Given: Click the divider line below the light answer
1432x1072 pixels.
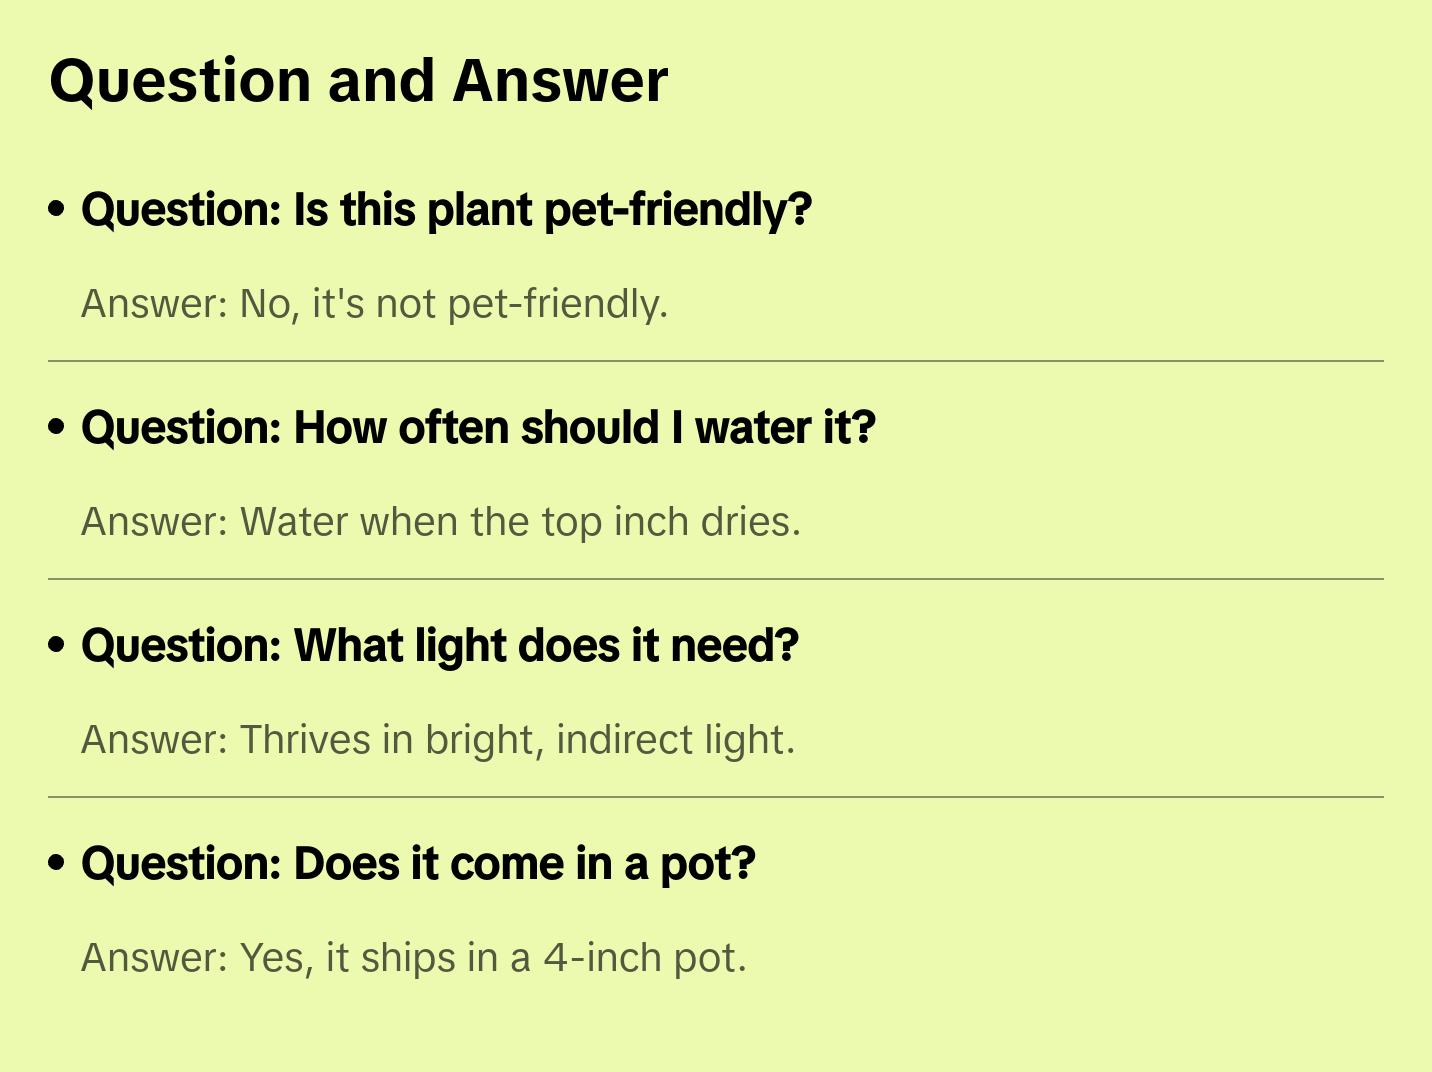Looking at the screenshot, I should (x=716, y=797).
